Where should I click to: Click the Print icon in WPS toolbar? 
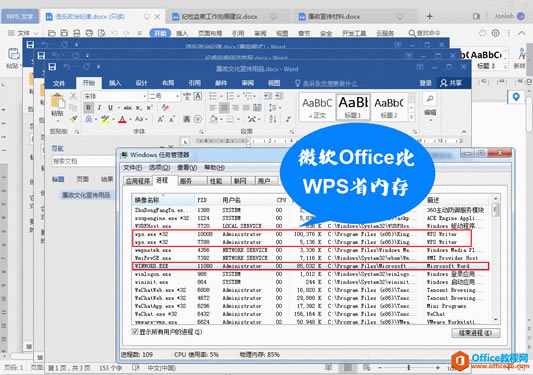point(89,33)
